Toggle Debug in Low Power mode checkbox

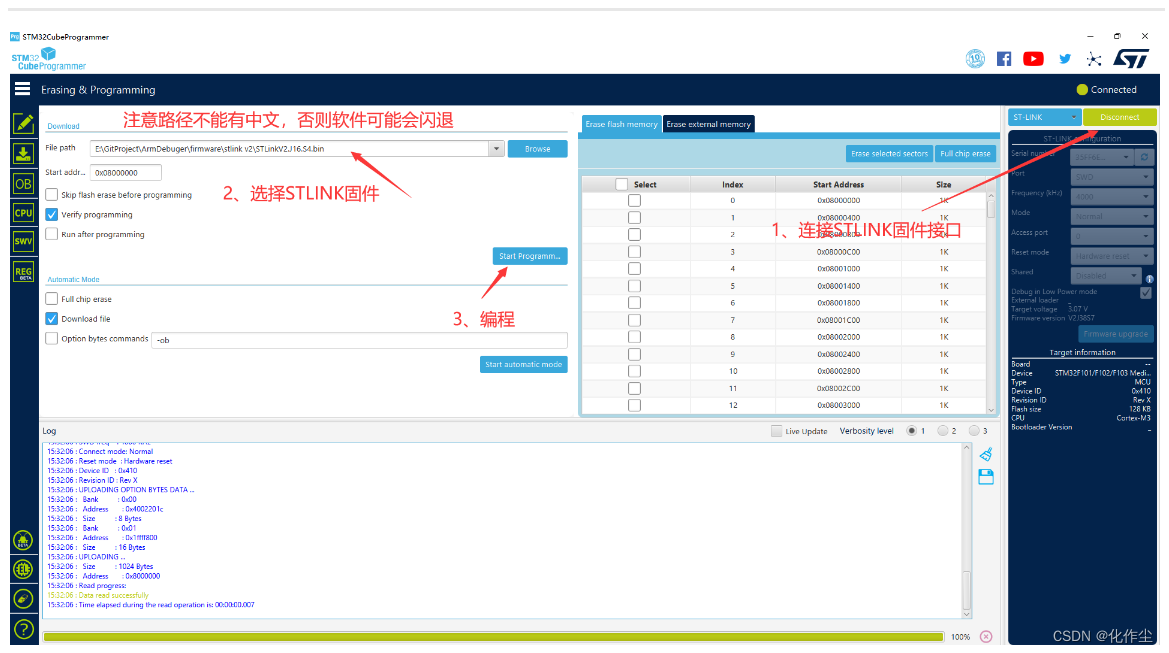pyautogui.click(x=1146, y=293)
